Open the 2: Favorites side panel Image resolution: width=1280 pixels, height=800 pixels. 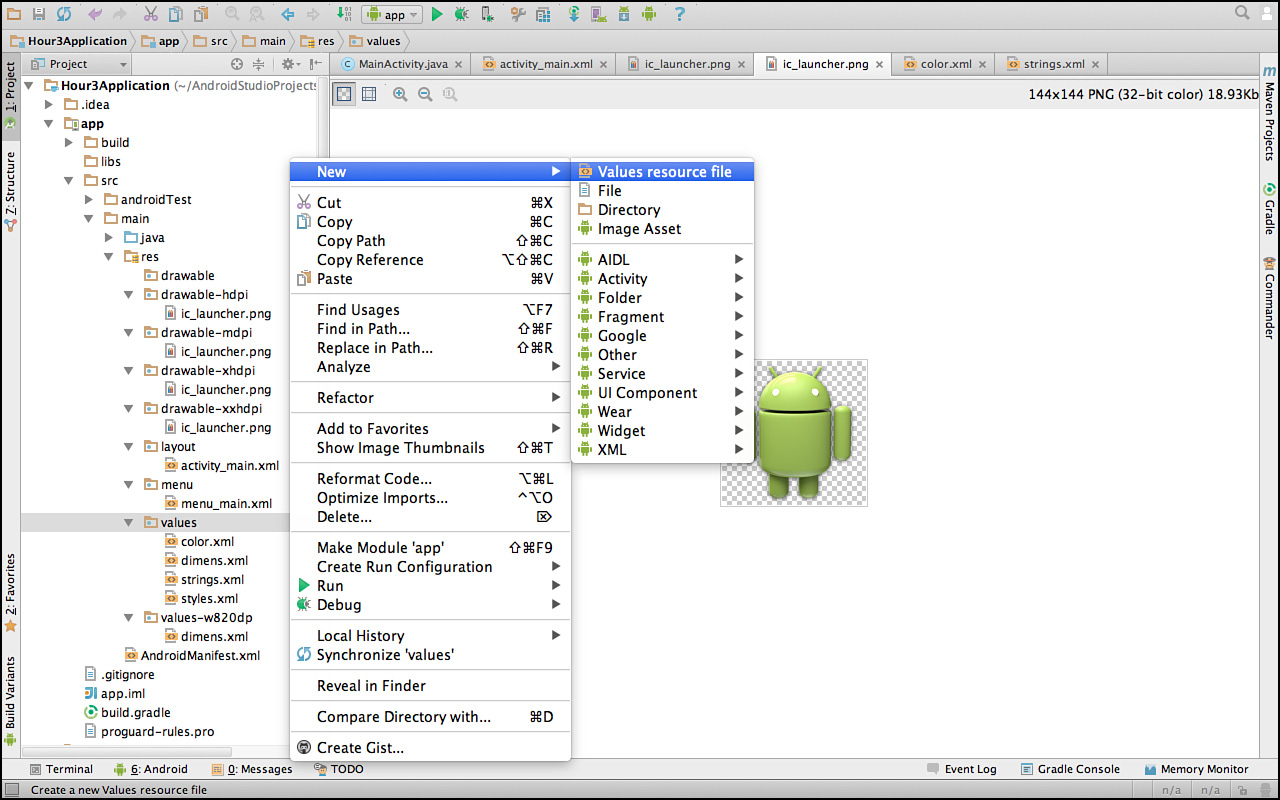10,592
